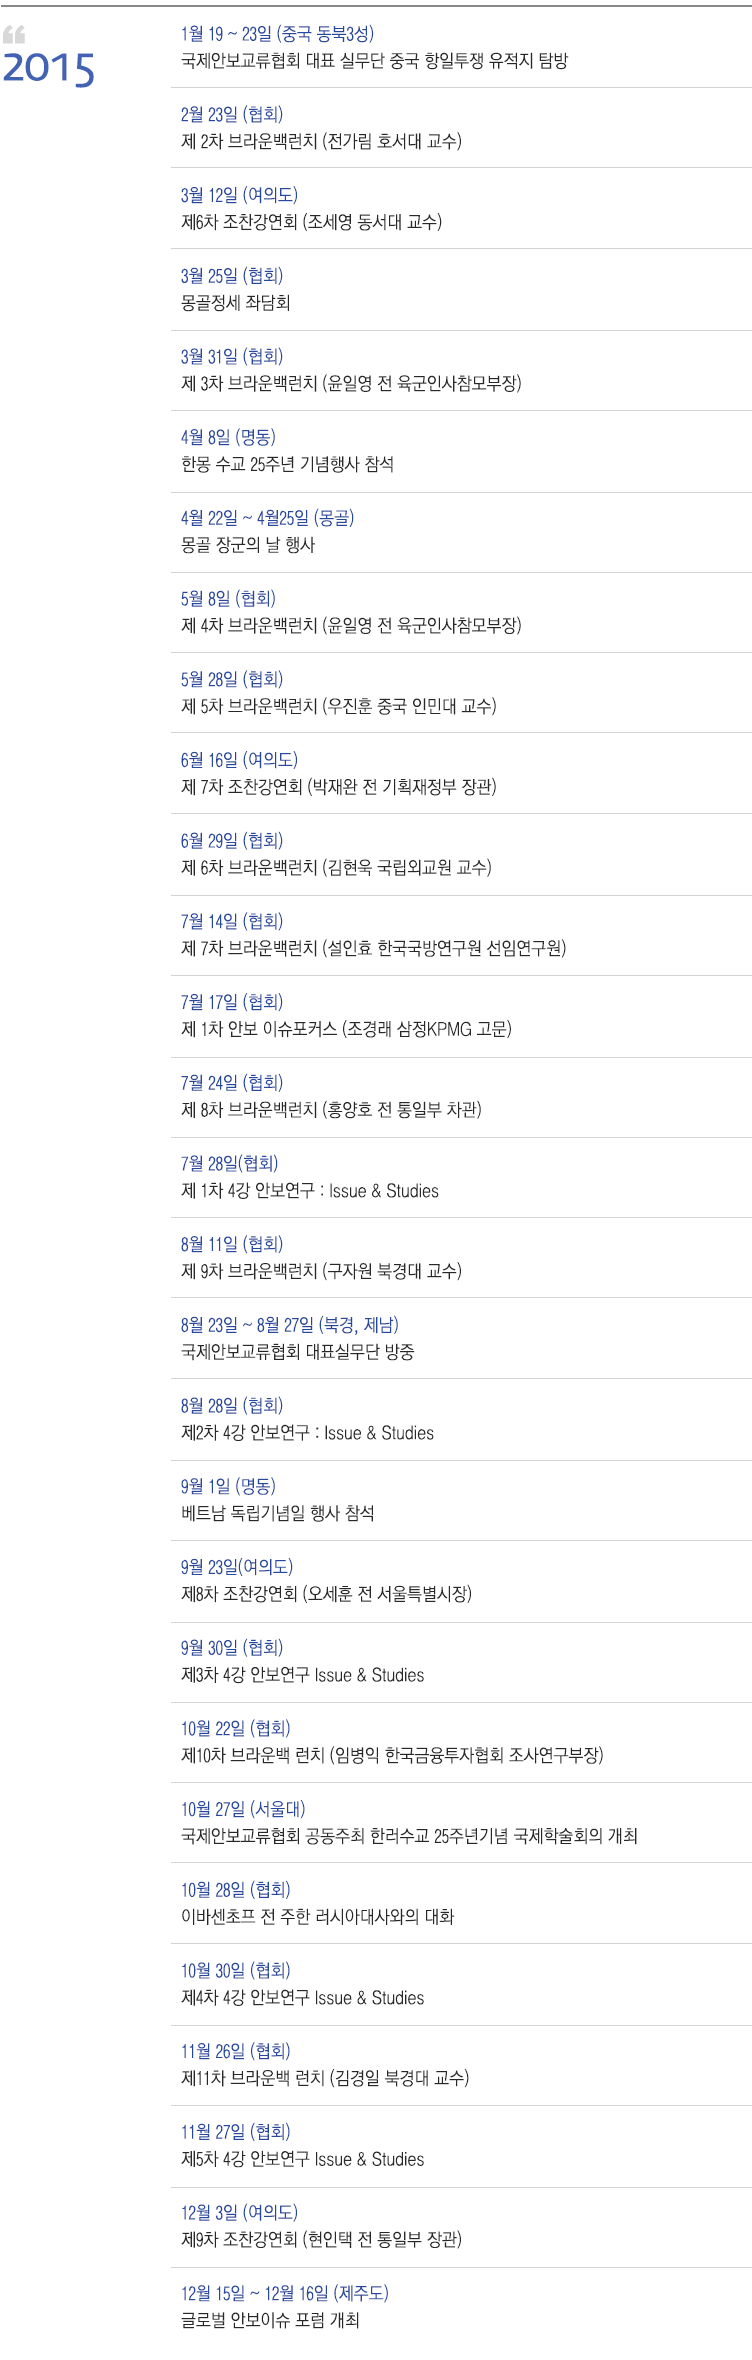The image size is (752, 2360).
Task: Click 제8차 조찬강연회 오세훈 entry
Action: 326,1594
